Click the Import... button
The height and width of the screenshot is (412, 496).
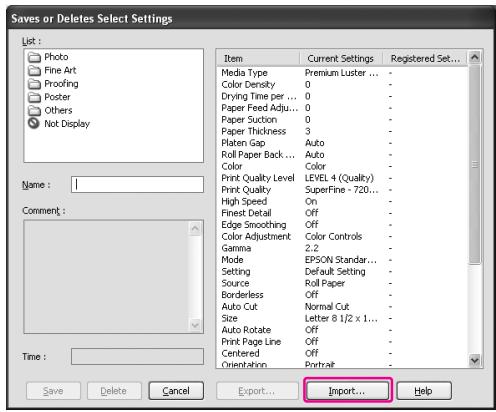click(x=347, y=390)
